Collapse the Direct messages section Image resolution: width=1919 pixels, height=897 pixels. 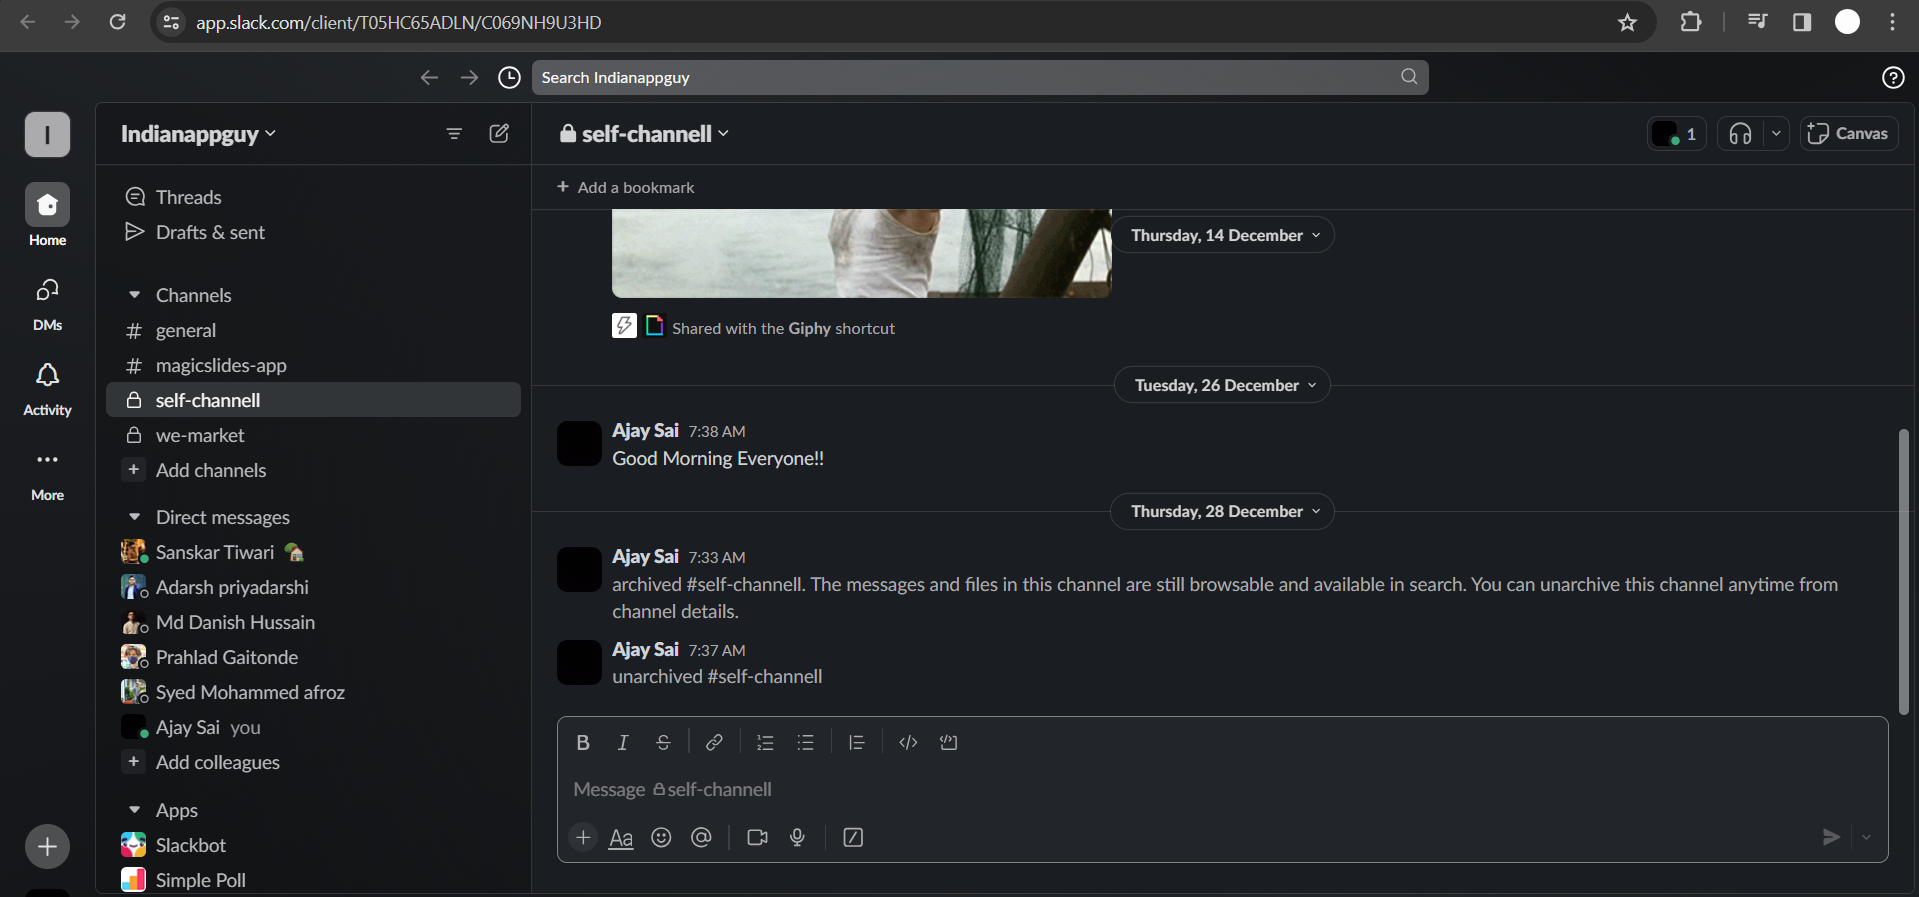click(x=134, y=517)
